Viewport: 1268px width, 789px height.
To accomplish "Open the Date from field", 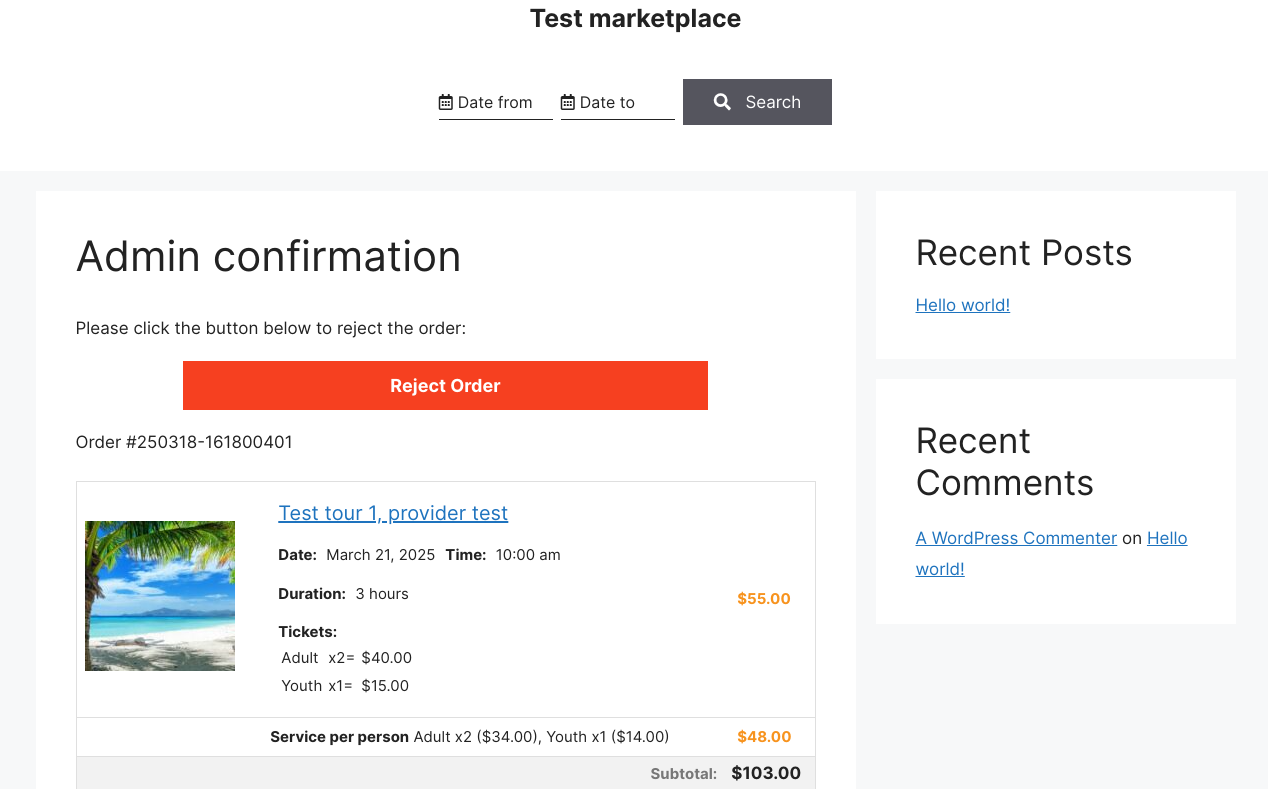I will 496,102.
